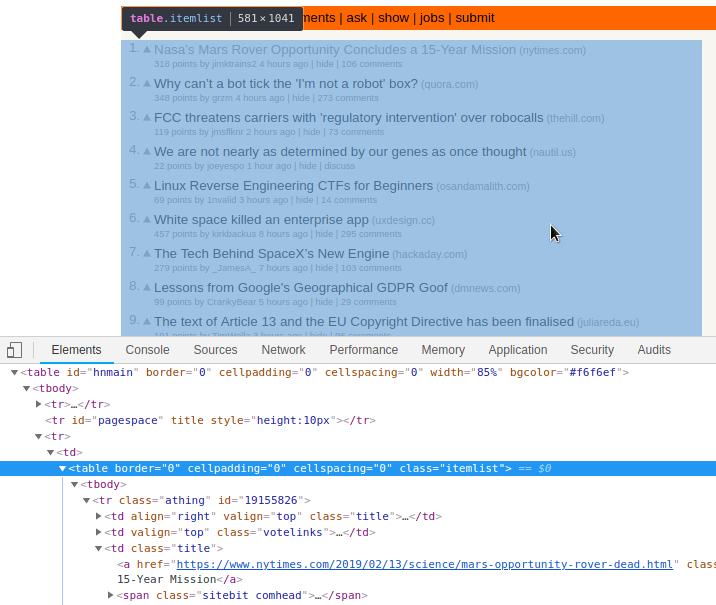Viewport: 716px width, 605px height.
Task: Open the show link in the header
Action: pyautogui.click(x=394, y=18)
